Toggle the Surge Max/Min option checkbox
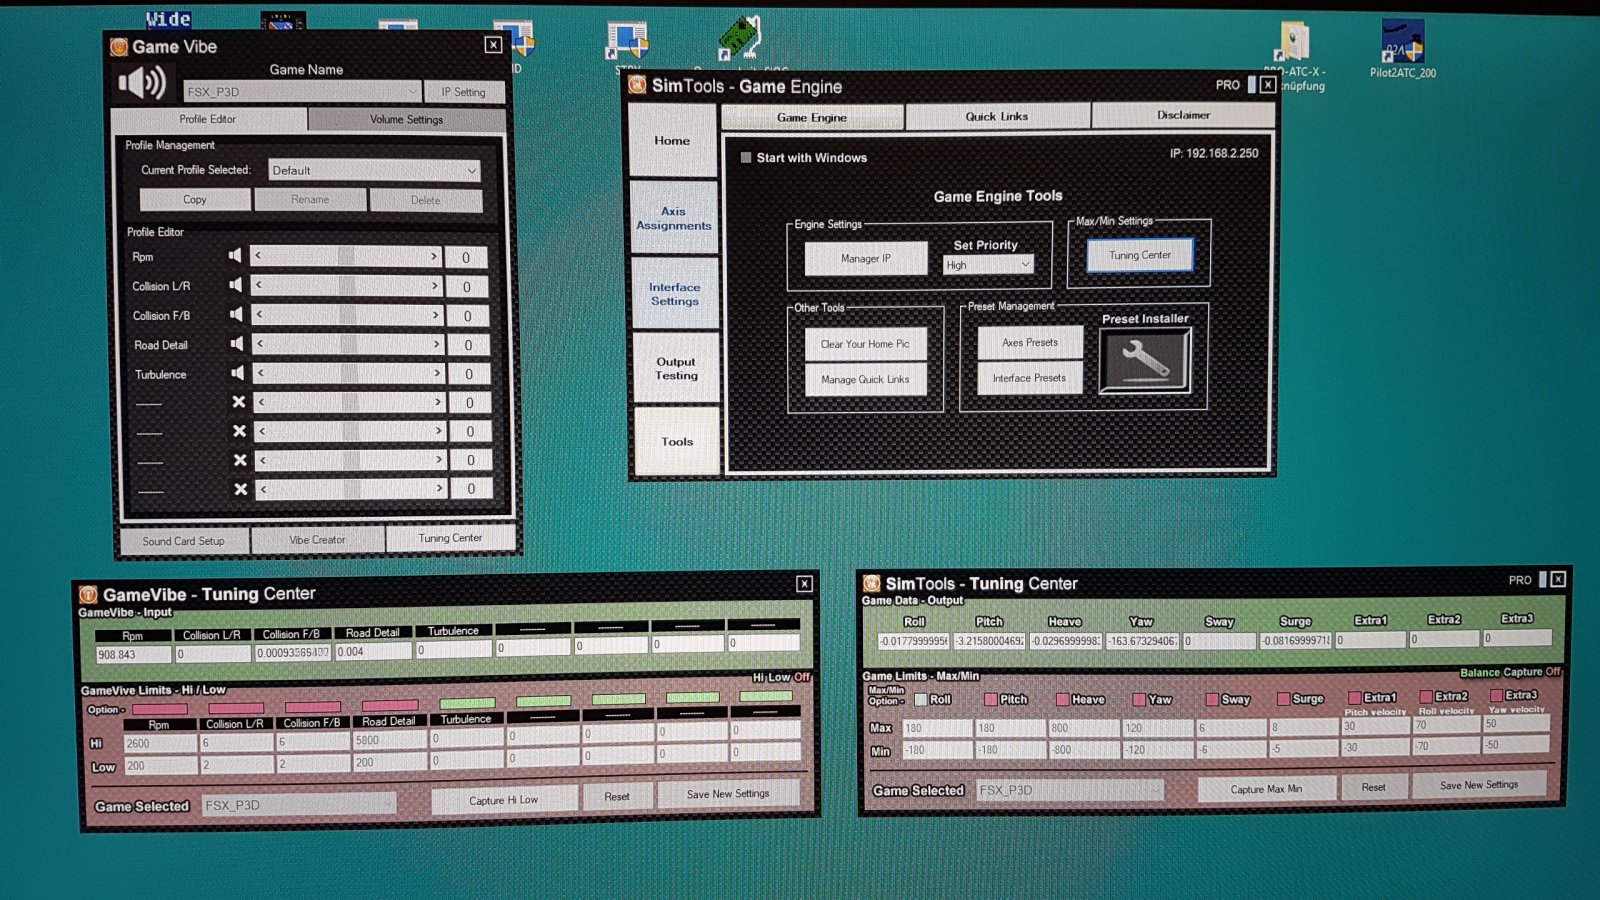The width and height of the screenshot is (1600, 900). (x=1284, y=699)
